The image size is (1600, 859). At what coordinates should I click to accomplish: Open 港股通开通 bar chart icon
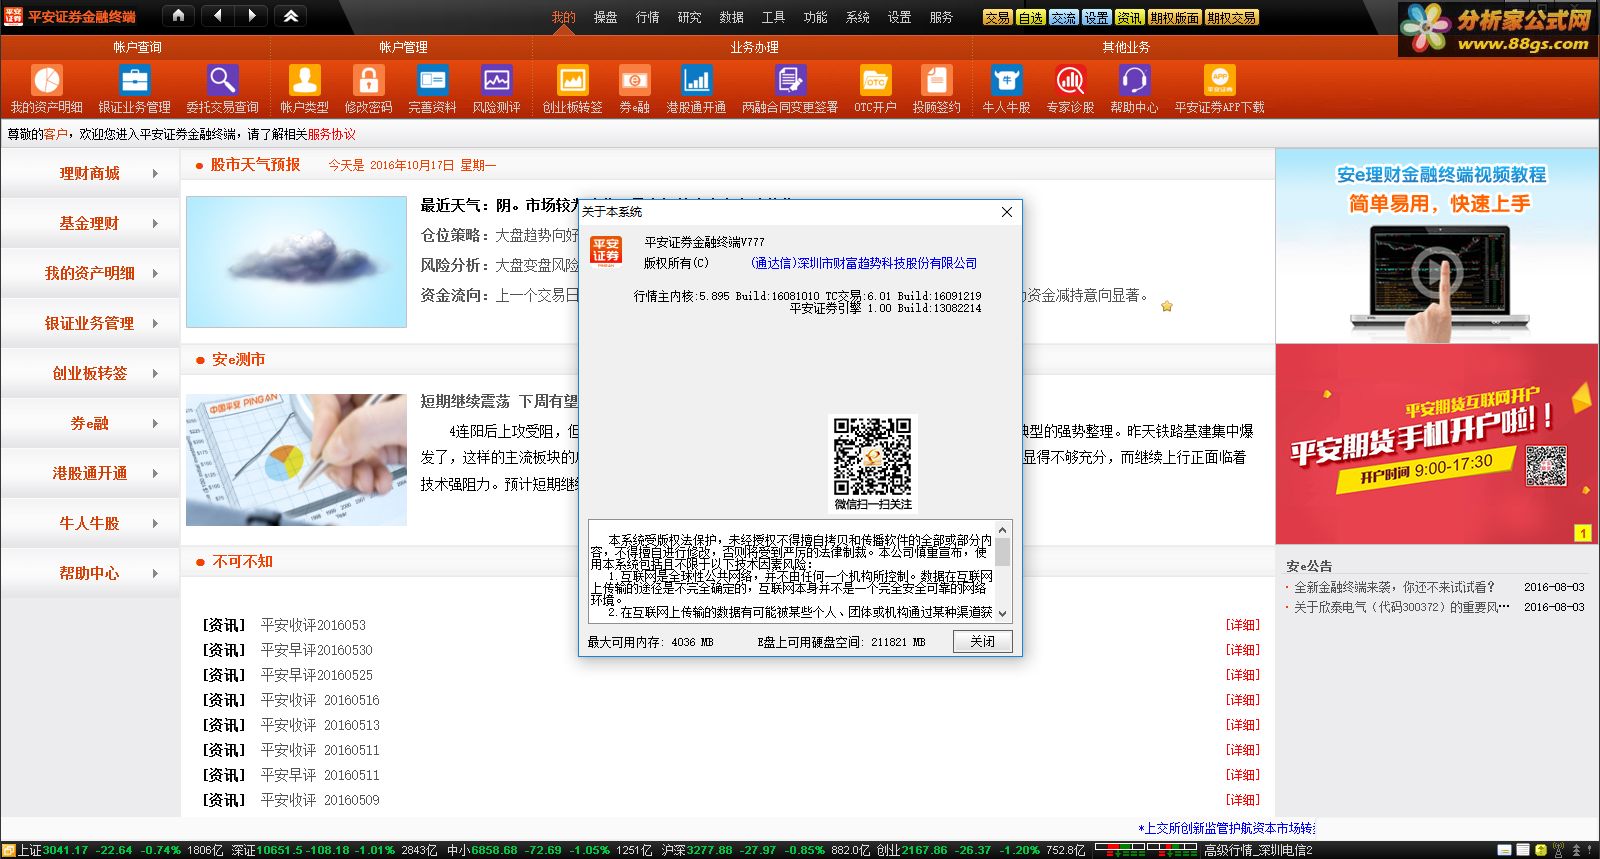tap(696, 80)
